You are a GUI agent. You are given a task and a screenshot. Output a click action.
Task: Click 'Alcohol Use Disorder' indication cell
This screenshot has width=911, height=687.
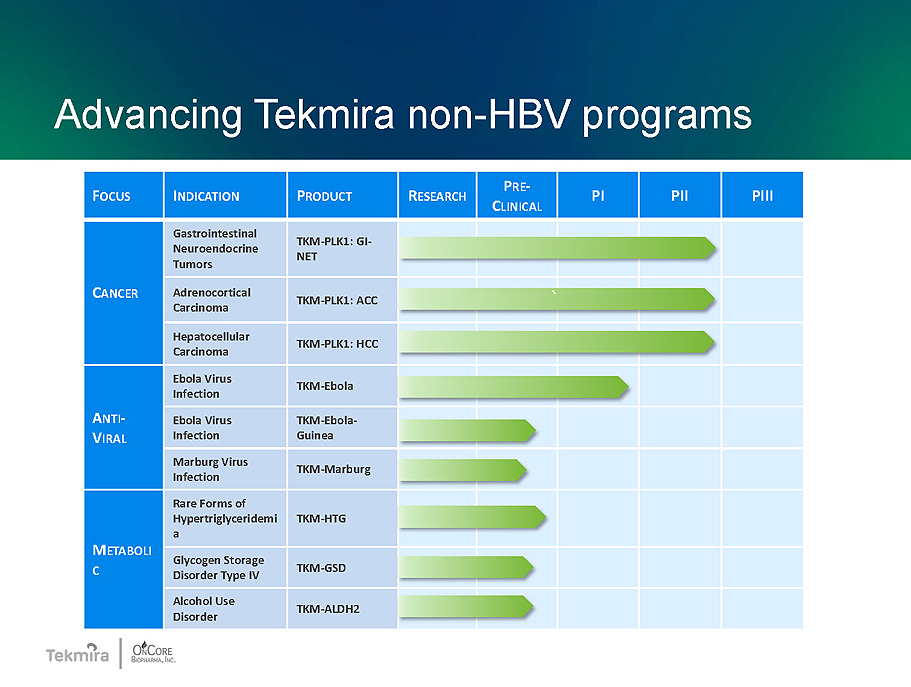225,609
